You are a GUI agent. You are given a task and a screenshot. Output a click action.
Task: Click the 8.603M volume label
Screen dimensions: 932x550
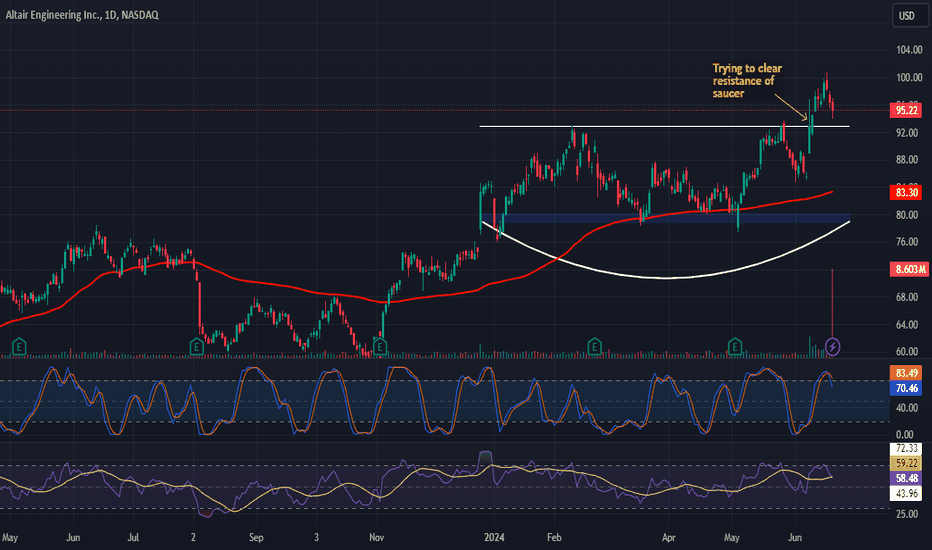tap(909, 269)
